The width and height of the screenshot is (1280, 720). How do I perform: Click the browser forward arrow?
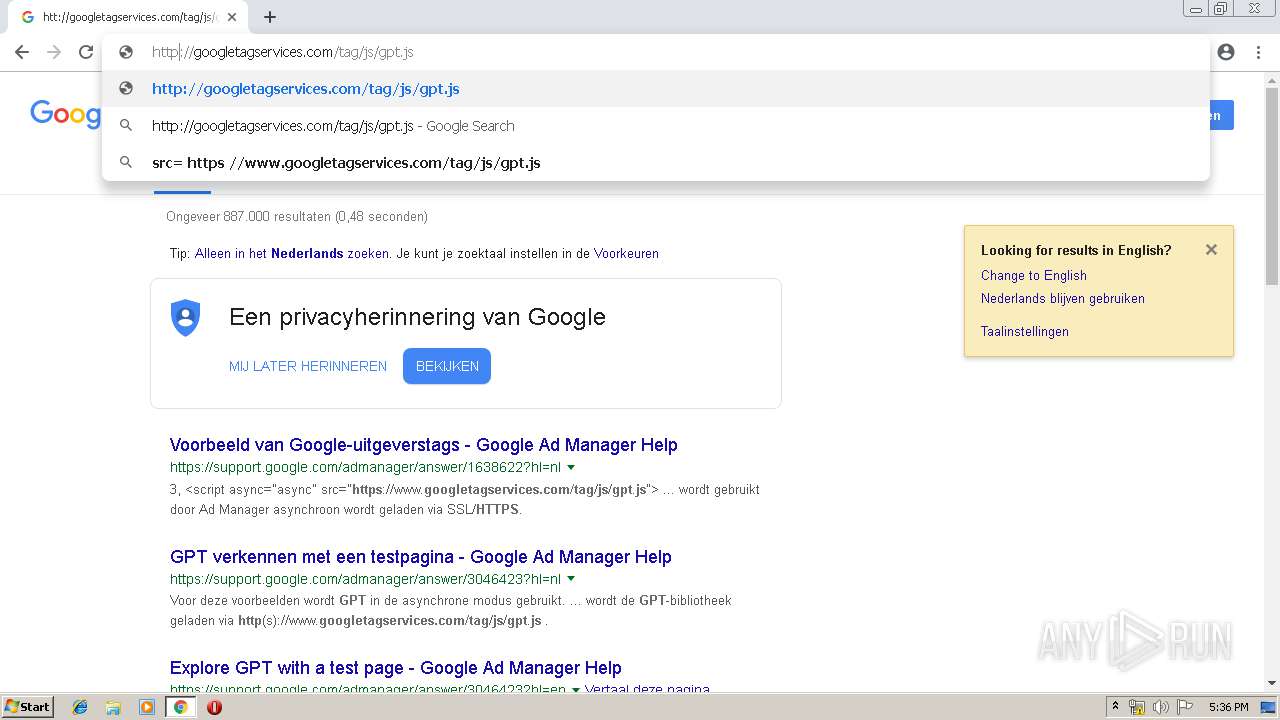[x=54, y=52]
